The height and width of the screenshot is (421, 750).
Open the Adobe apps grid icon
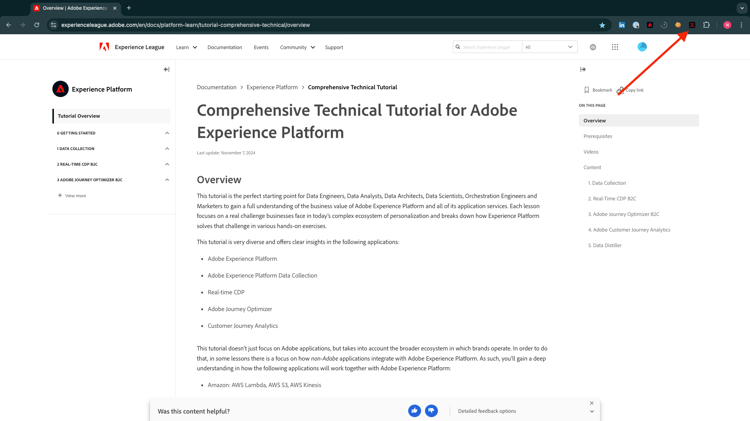(615, 47)
